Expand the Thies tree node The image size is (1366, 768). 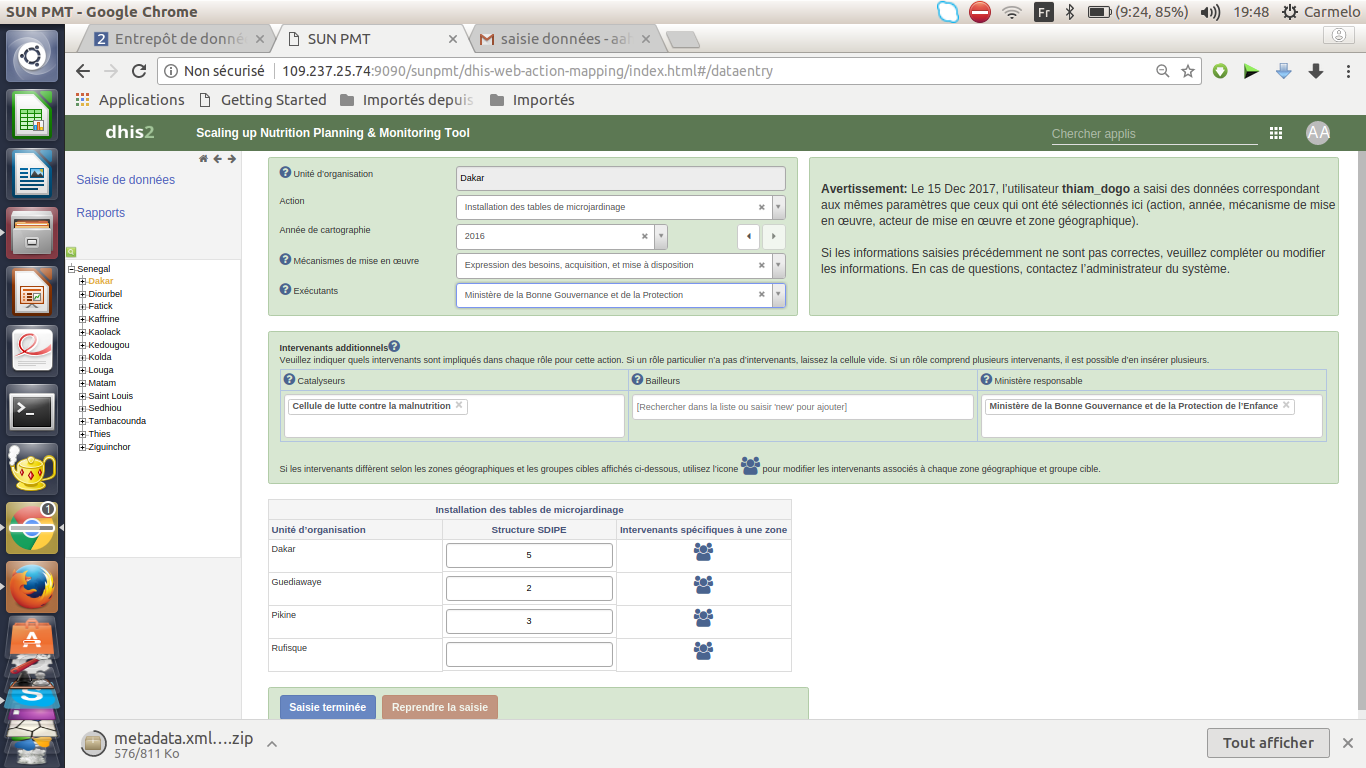click(83, 434)
